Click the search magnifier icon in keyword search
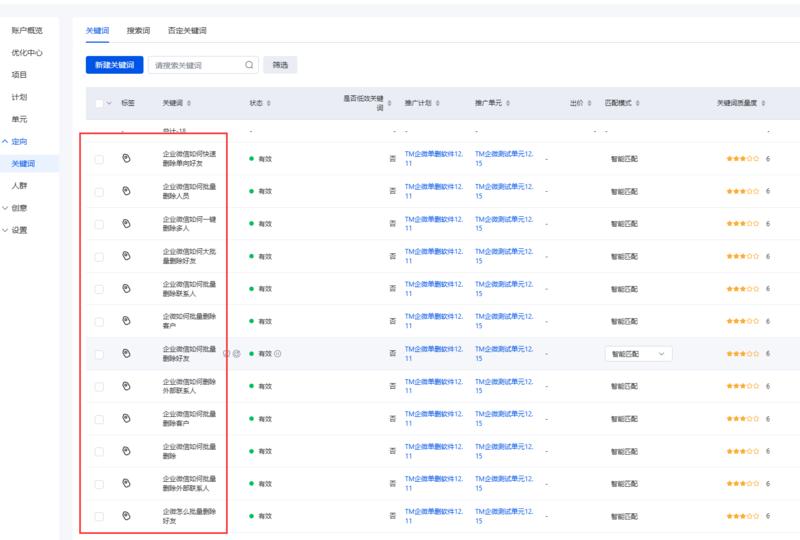The image size is (800, 540). (250, 65)
